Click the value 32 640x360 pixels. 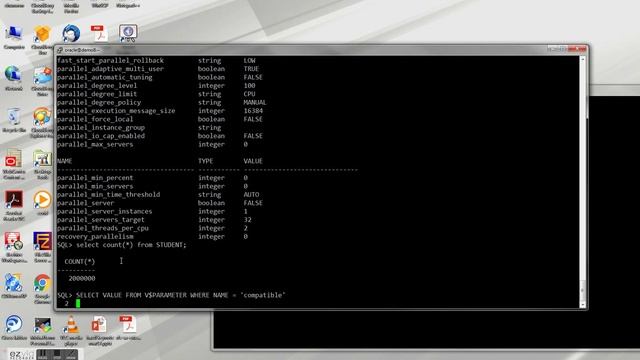click(247, 220)
